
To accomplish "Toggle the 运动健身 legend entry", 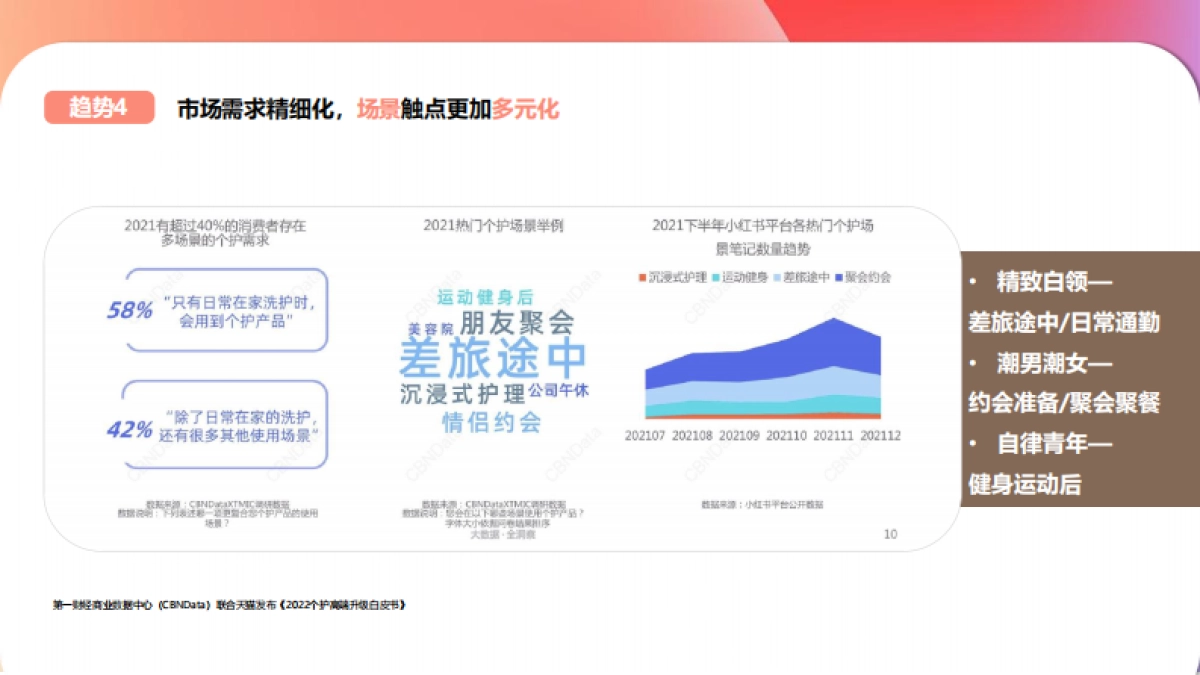I will pyautogui.click(x=740, y=279).
